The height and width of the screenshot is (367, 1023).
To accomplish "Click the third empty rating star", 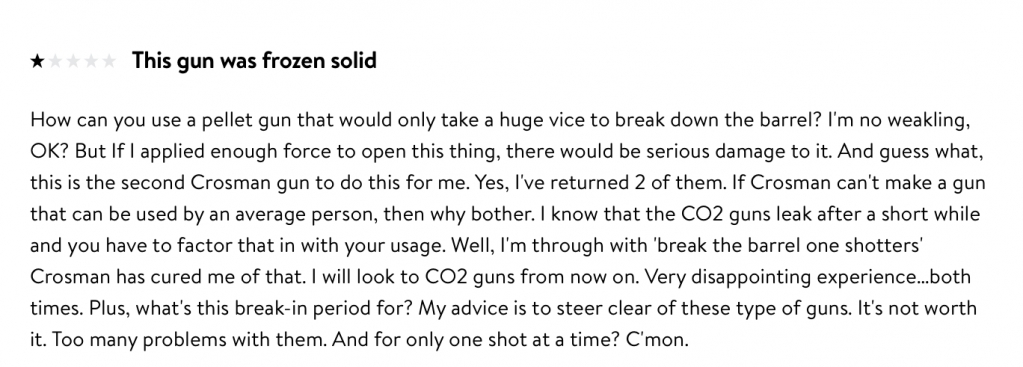I will click(x=73, y=61).
